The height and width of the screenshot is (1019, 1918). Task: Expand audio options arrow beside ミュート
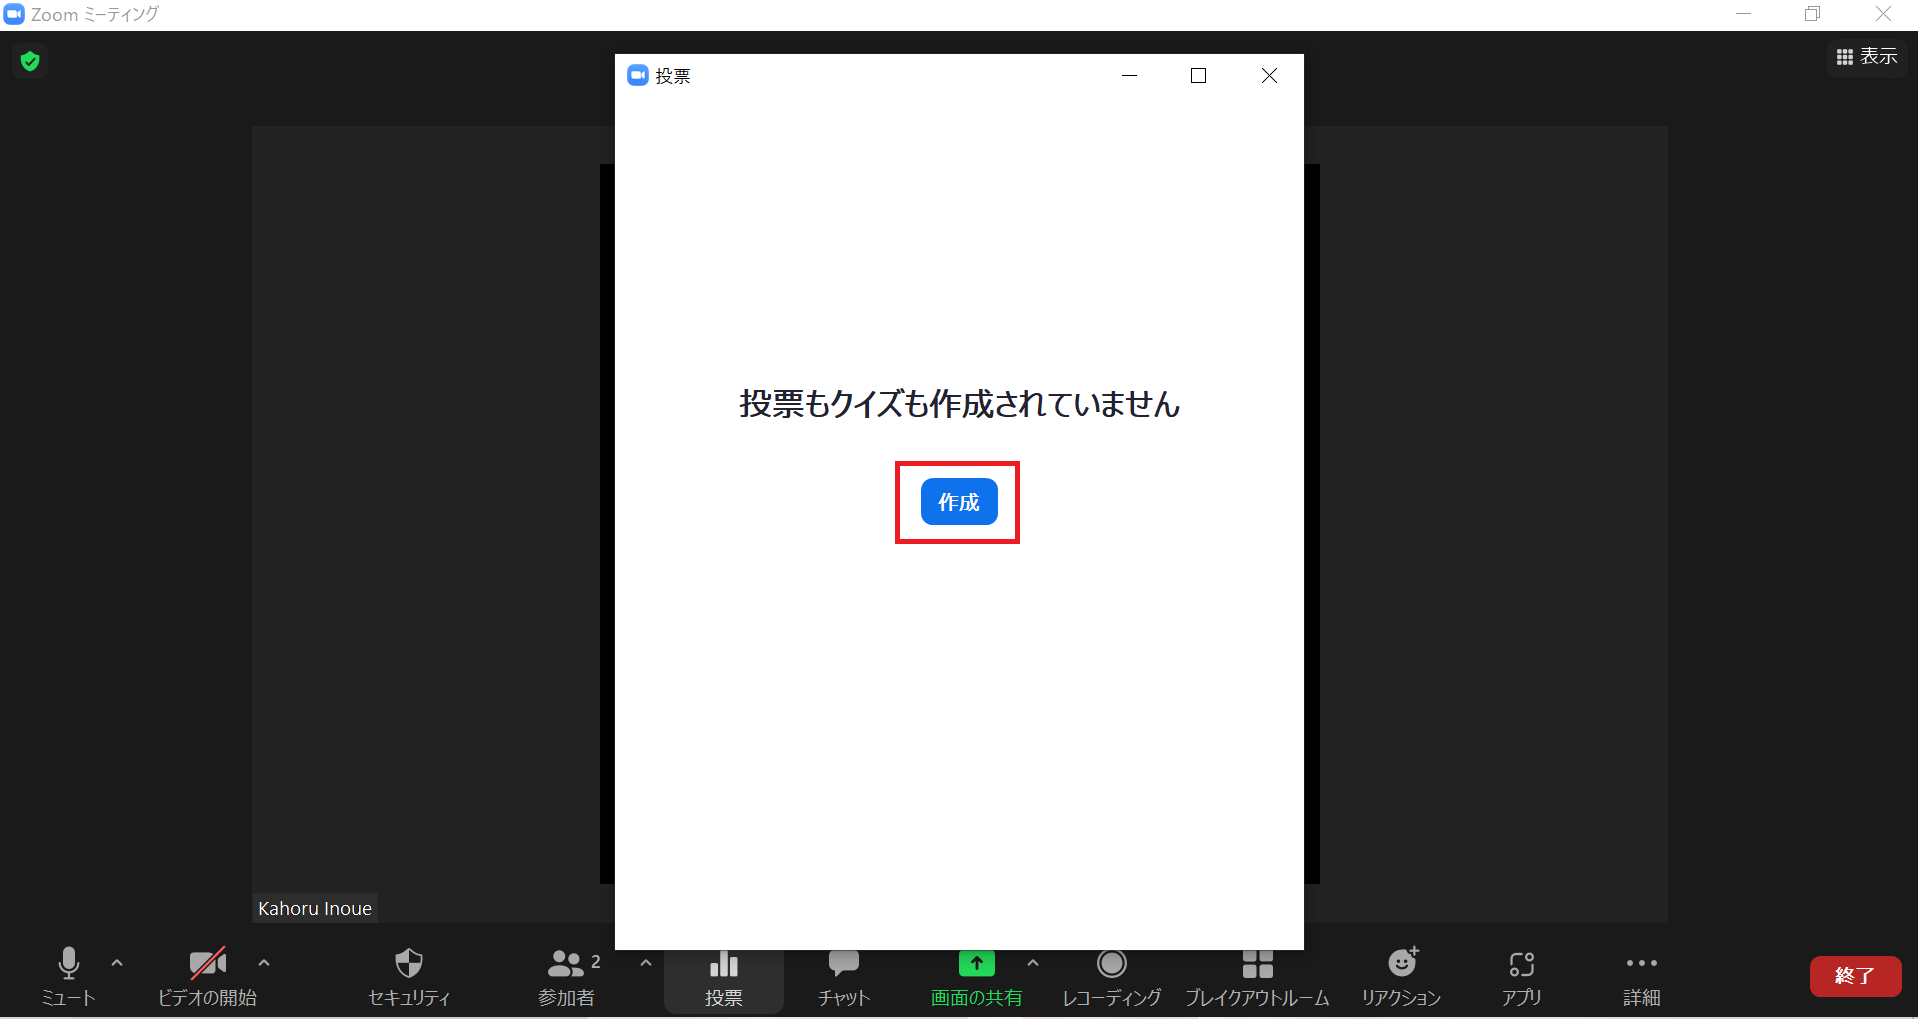[x=117, y=963]
